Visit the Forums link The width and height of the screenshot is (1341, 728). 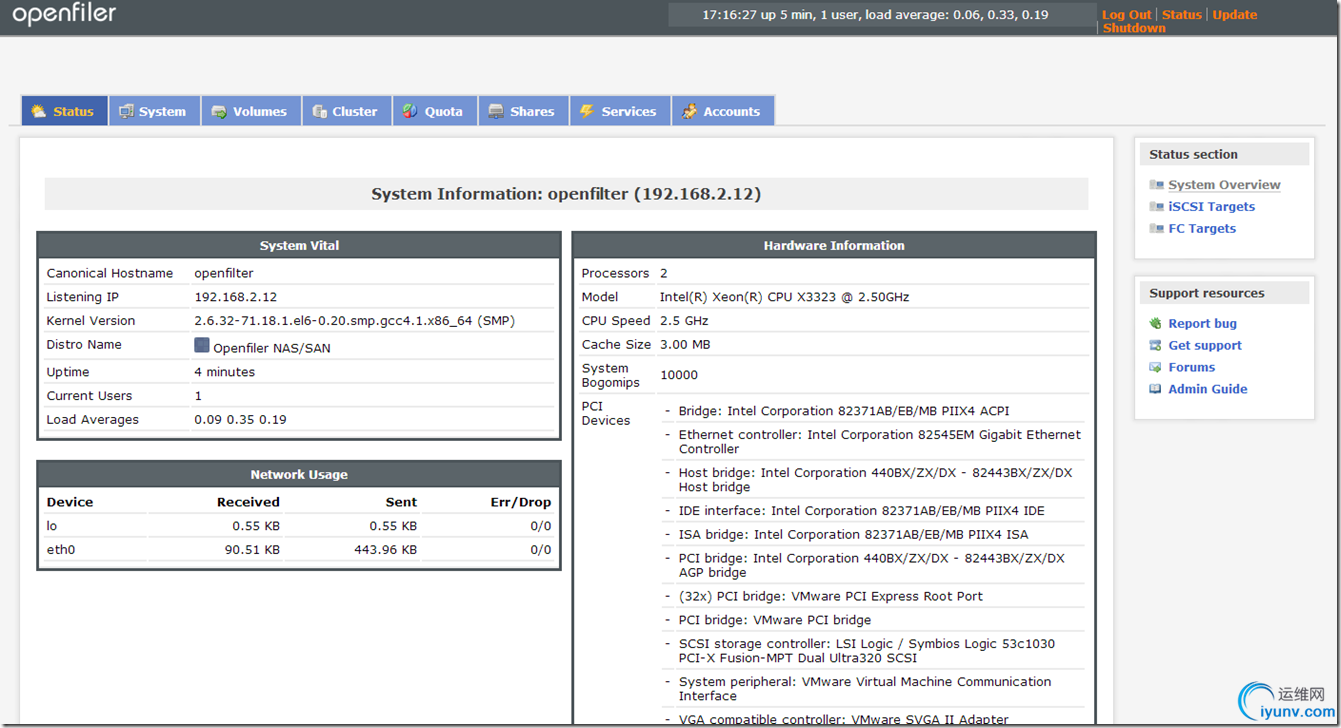[1192, 368]
